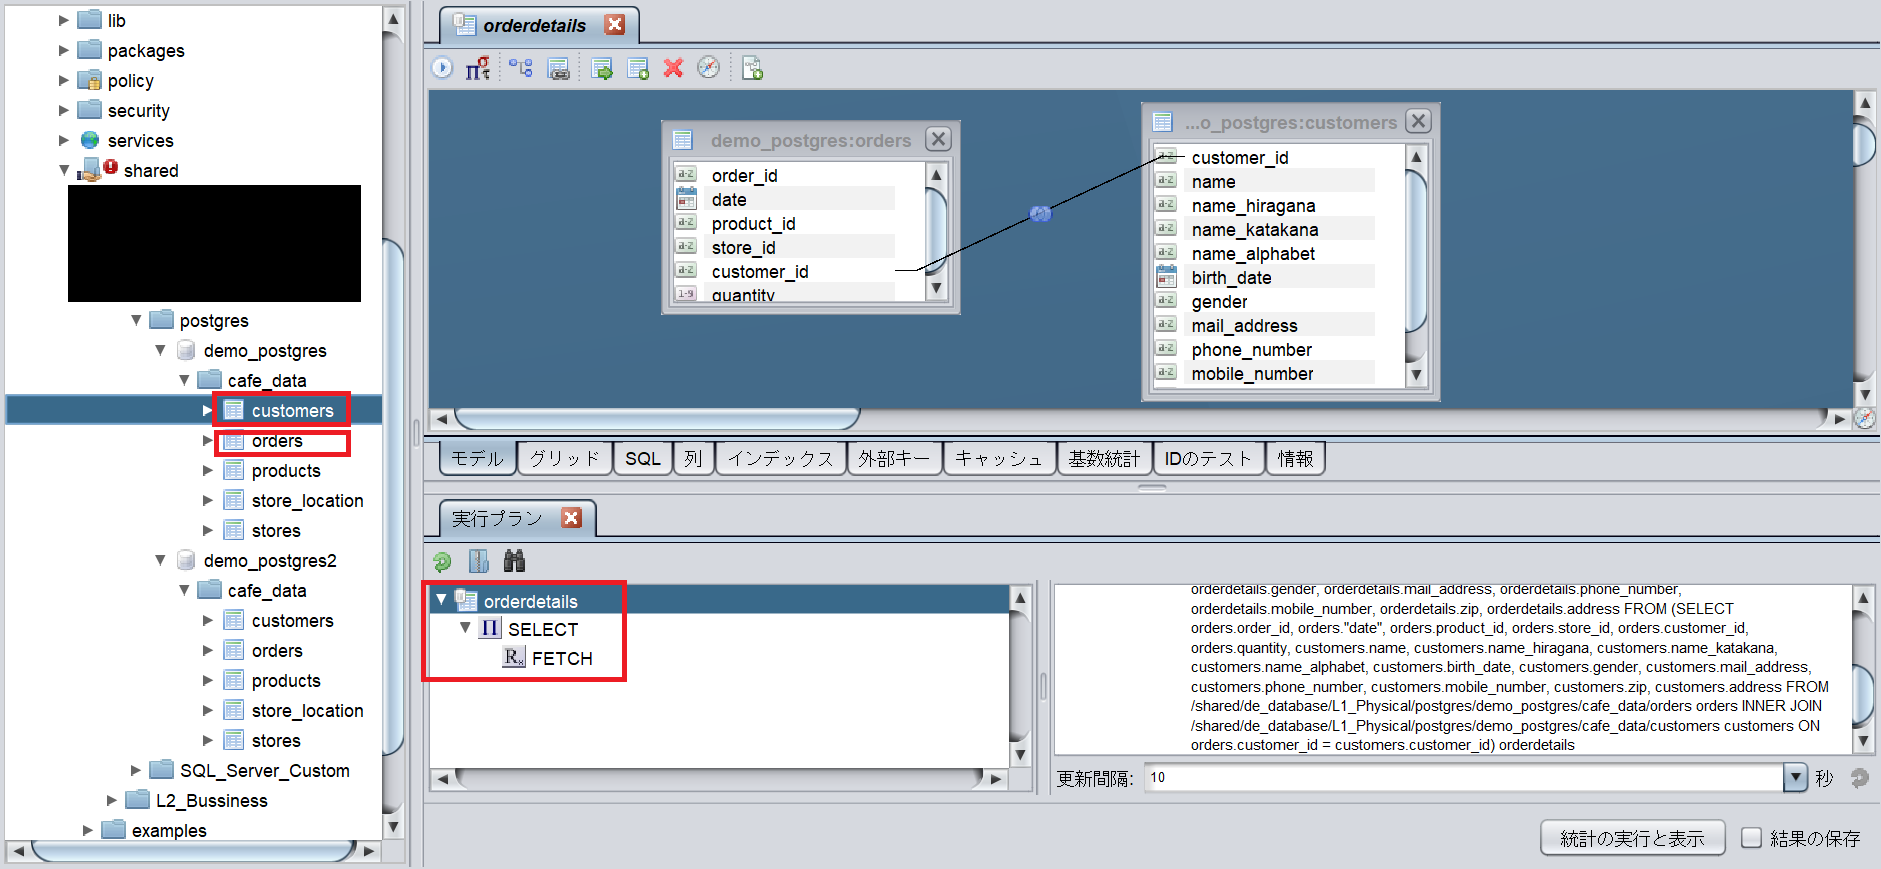Click the binoculars search icon
1881x869 pixels.
point(514,561)
